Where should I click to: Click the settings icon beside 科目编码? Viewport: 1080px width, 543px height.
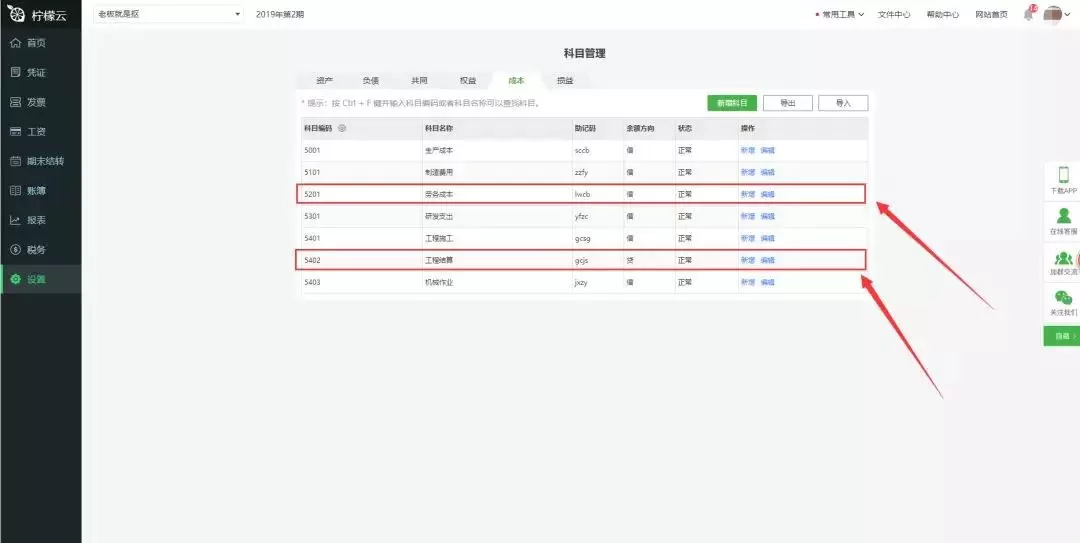pyautogui.click(x=342, y=128)
